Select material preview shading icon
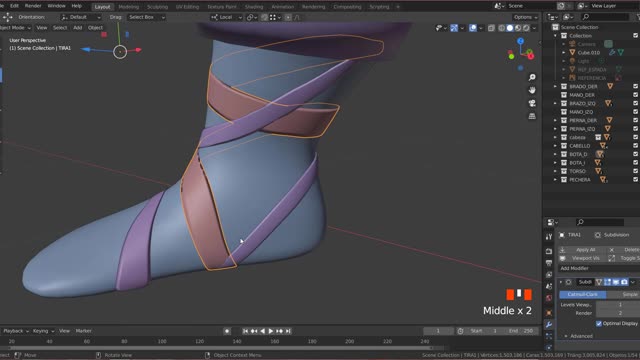The height and width of the screenshot is (360, 640). click(x=518, y=28)
